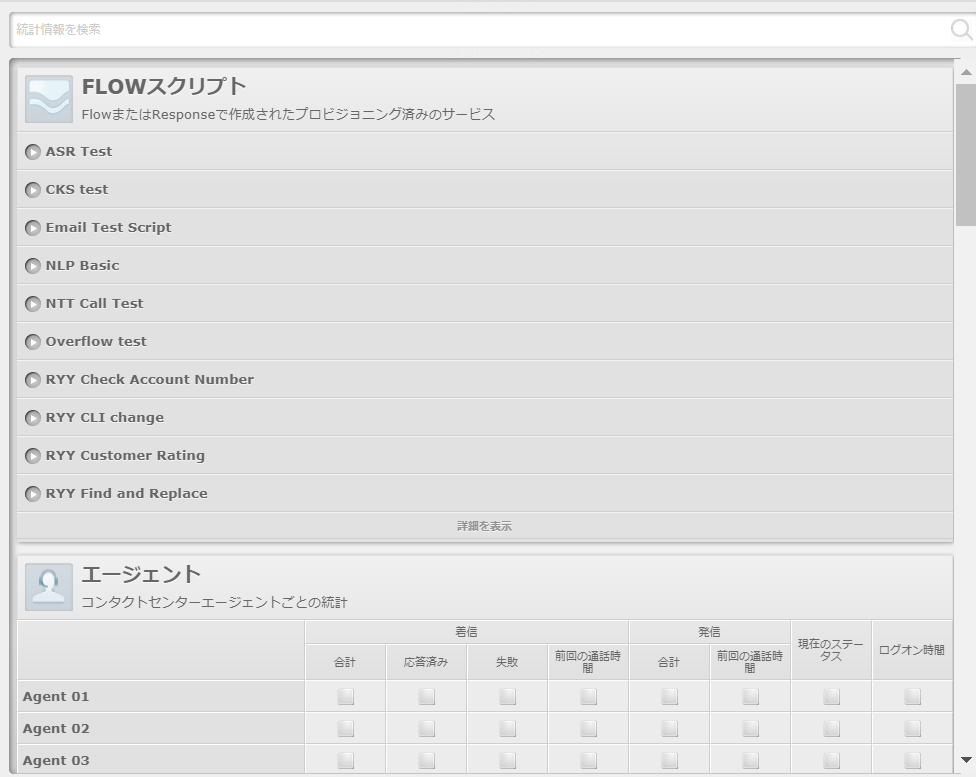Image resolution: width=976 pixels, height=777 pixels.
Task: Click the scrollbar up arrow
Action: tap(966, 72)
